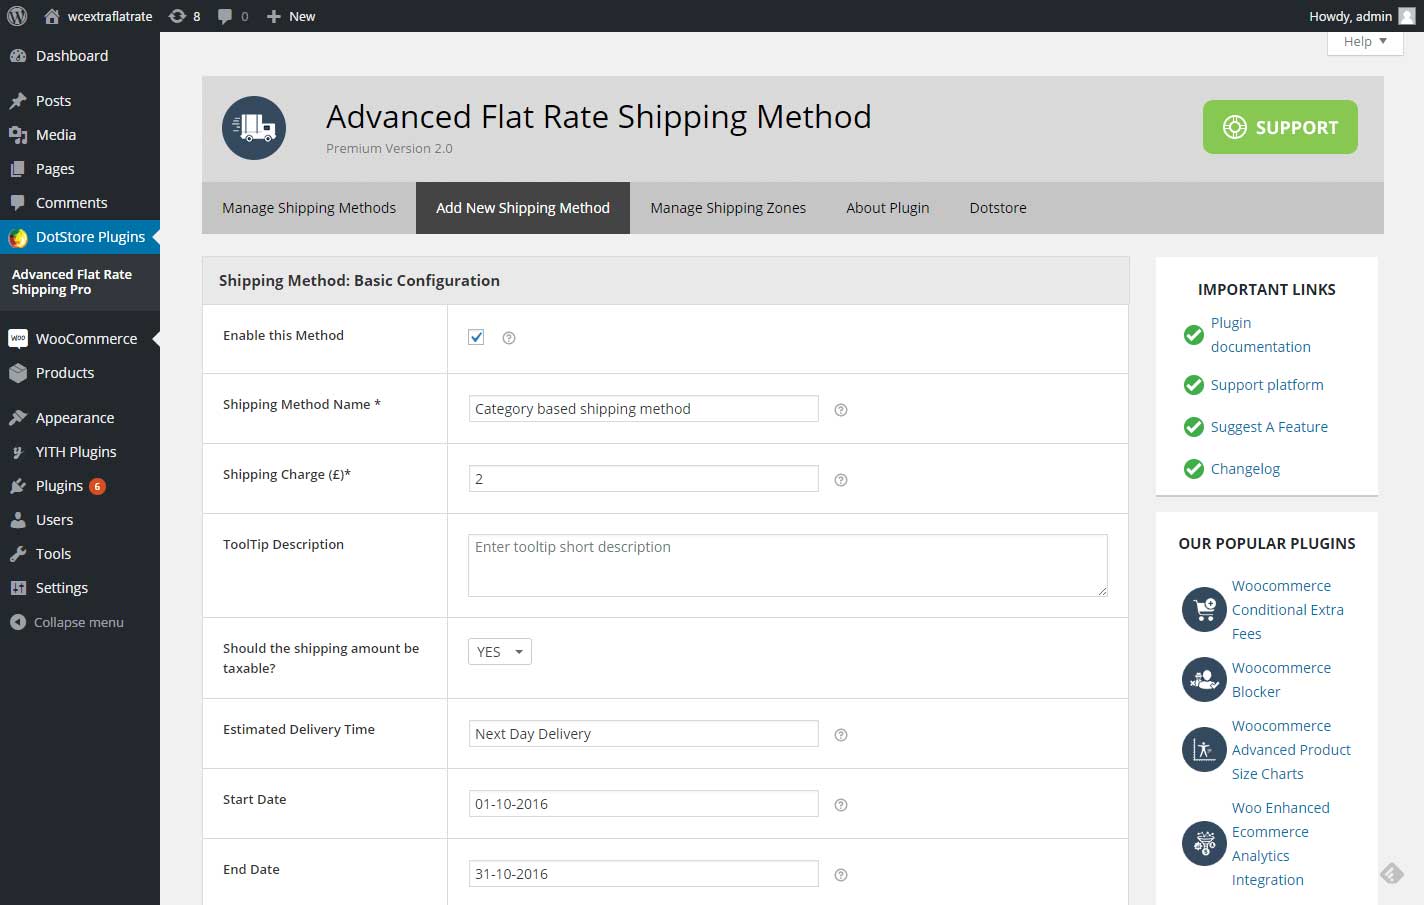Open the Suggest A Feature link
1424x905 pixels.
[1269, 427]
